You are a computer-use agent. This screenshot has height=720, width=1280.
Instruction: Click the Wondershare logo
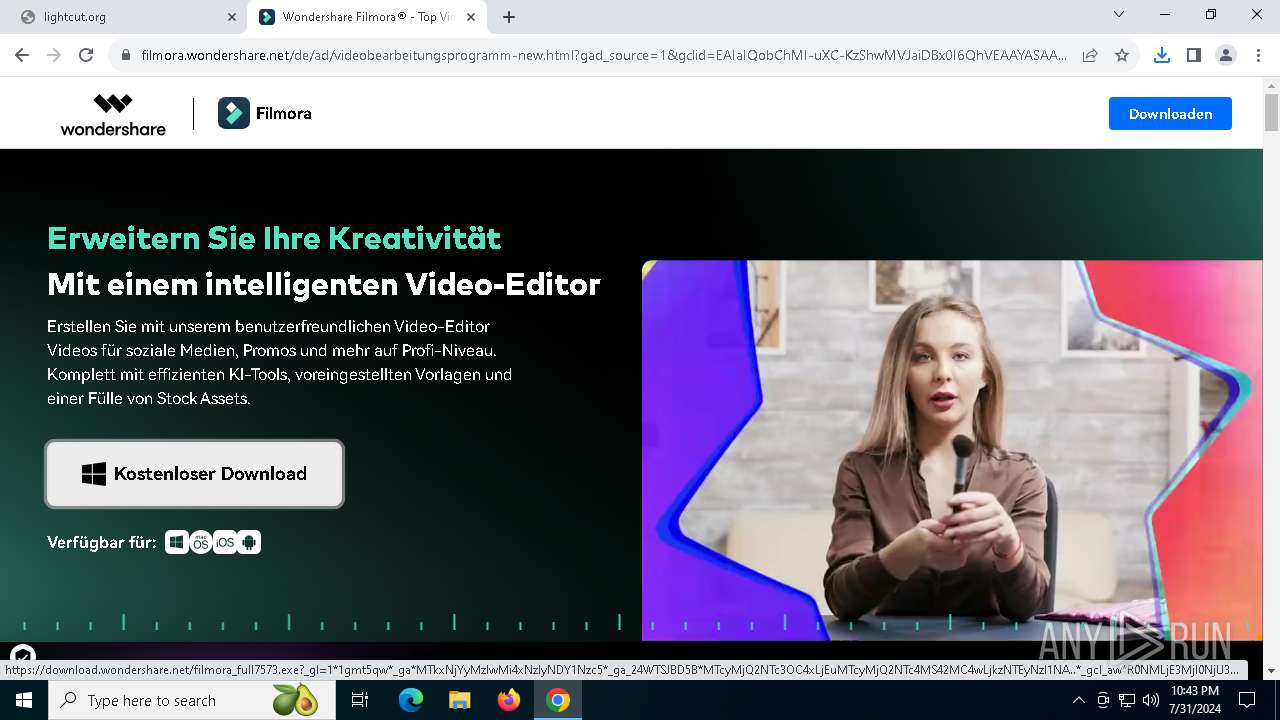pyautogui.click(x=113, y=114)
